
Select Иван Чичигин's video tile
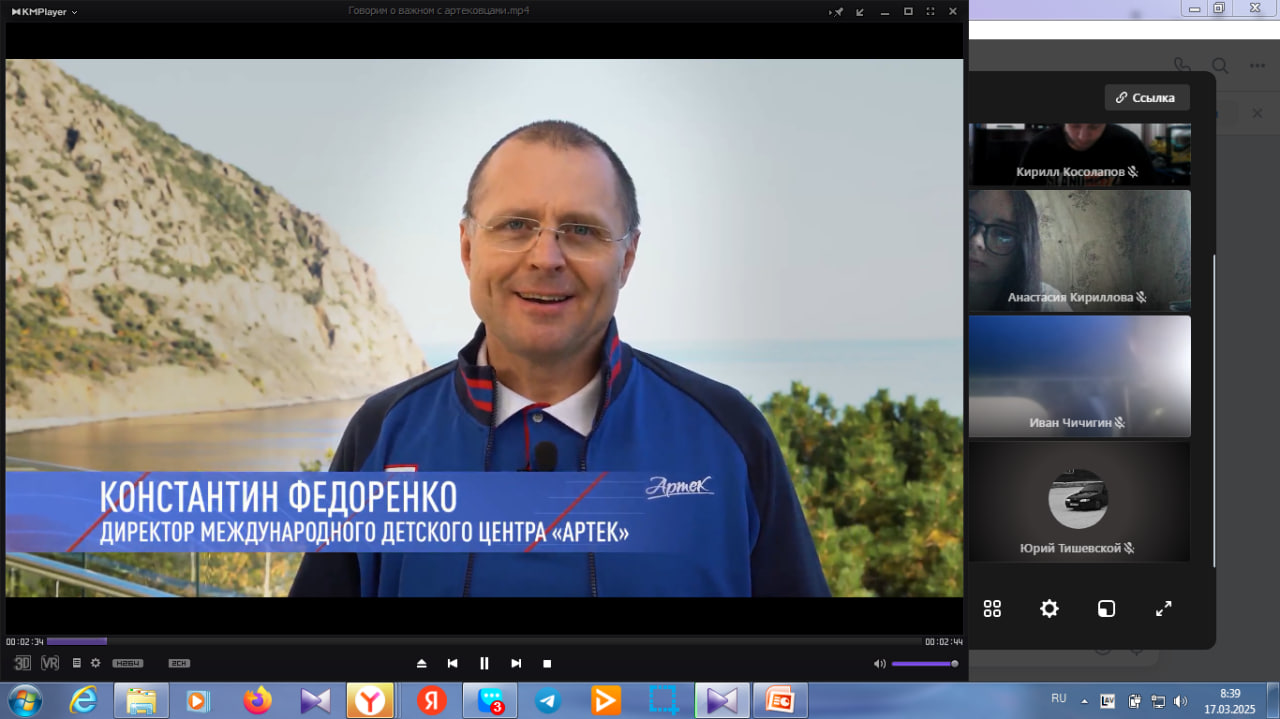point(1079,376)
